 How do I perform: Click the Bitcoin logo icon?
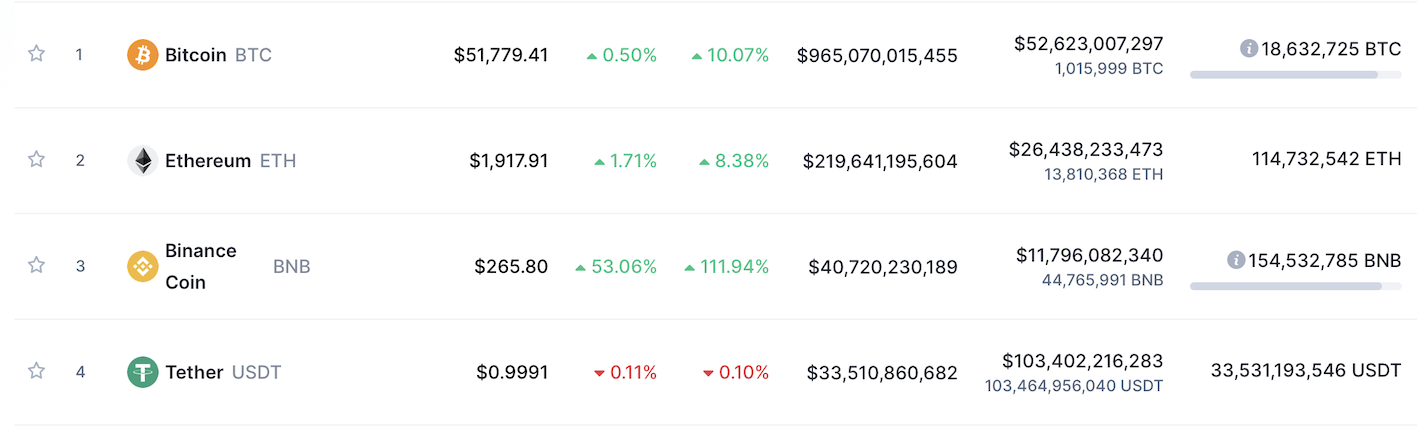(143, 55)
